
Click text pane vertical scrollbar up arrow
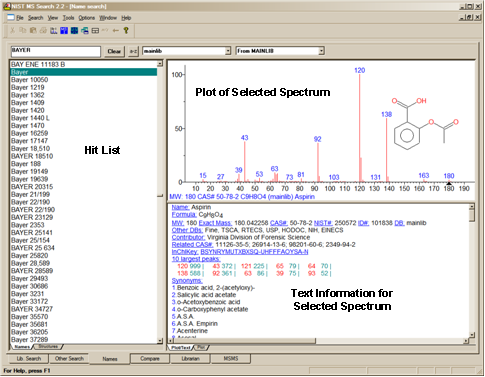click(x=472, y=207)
